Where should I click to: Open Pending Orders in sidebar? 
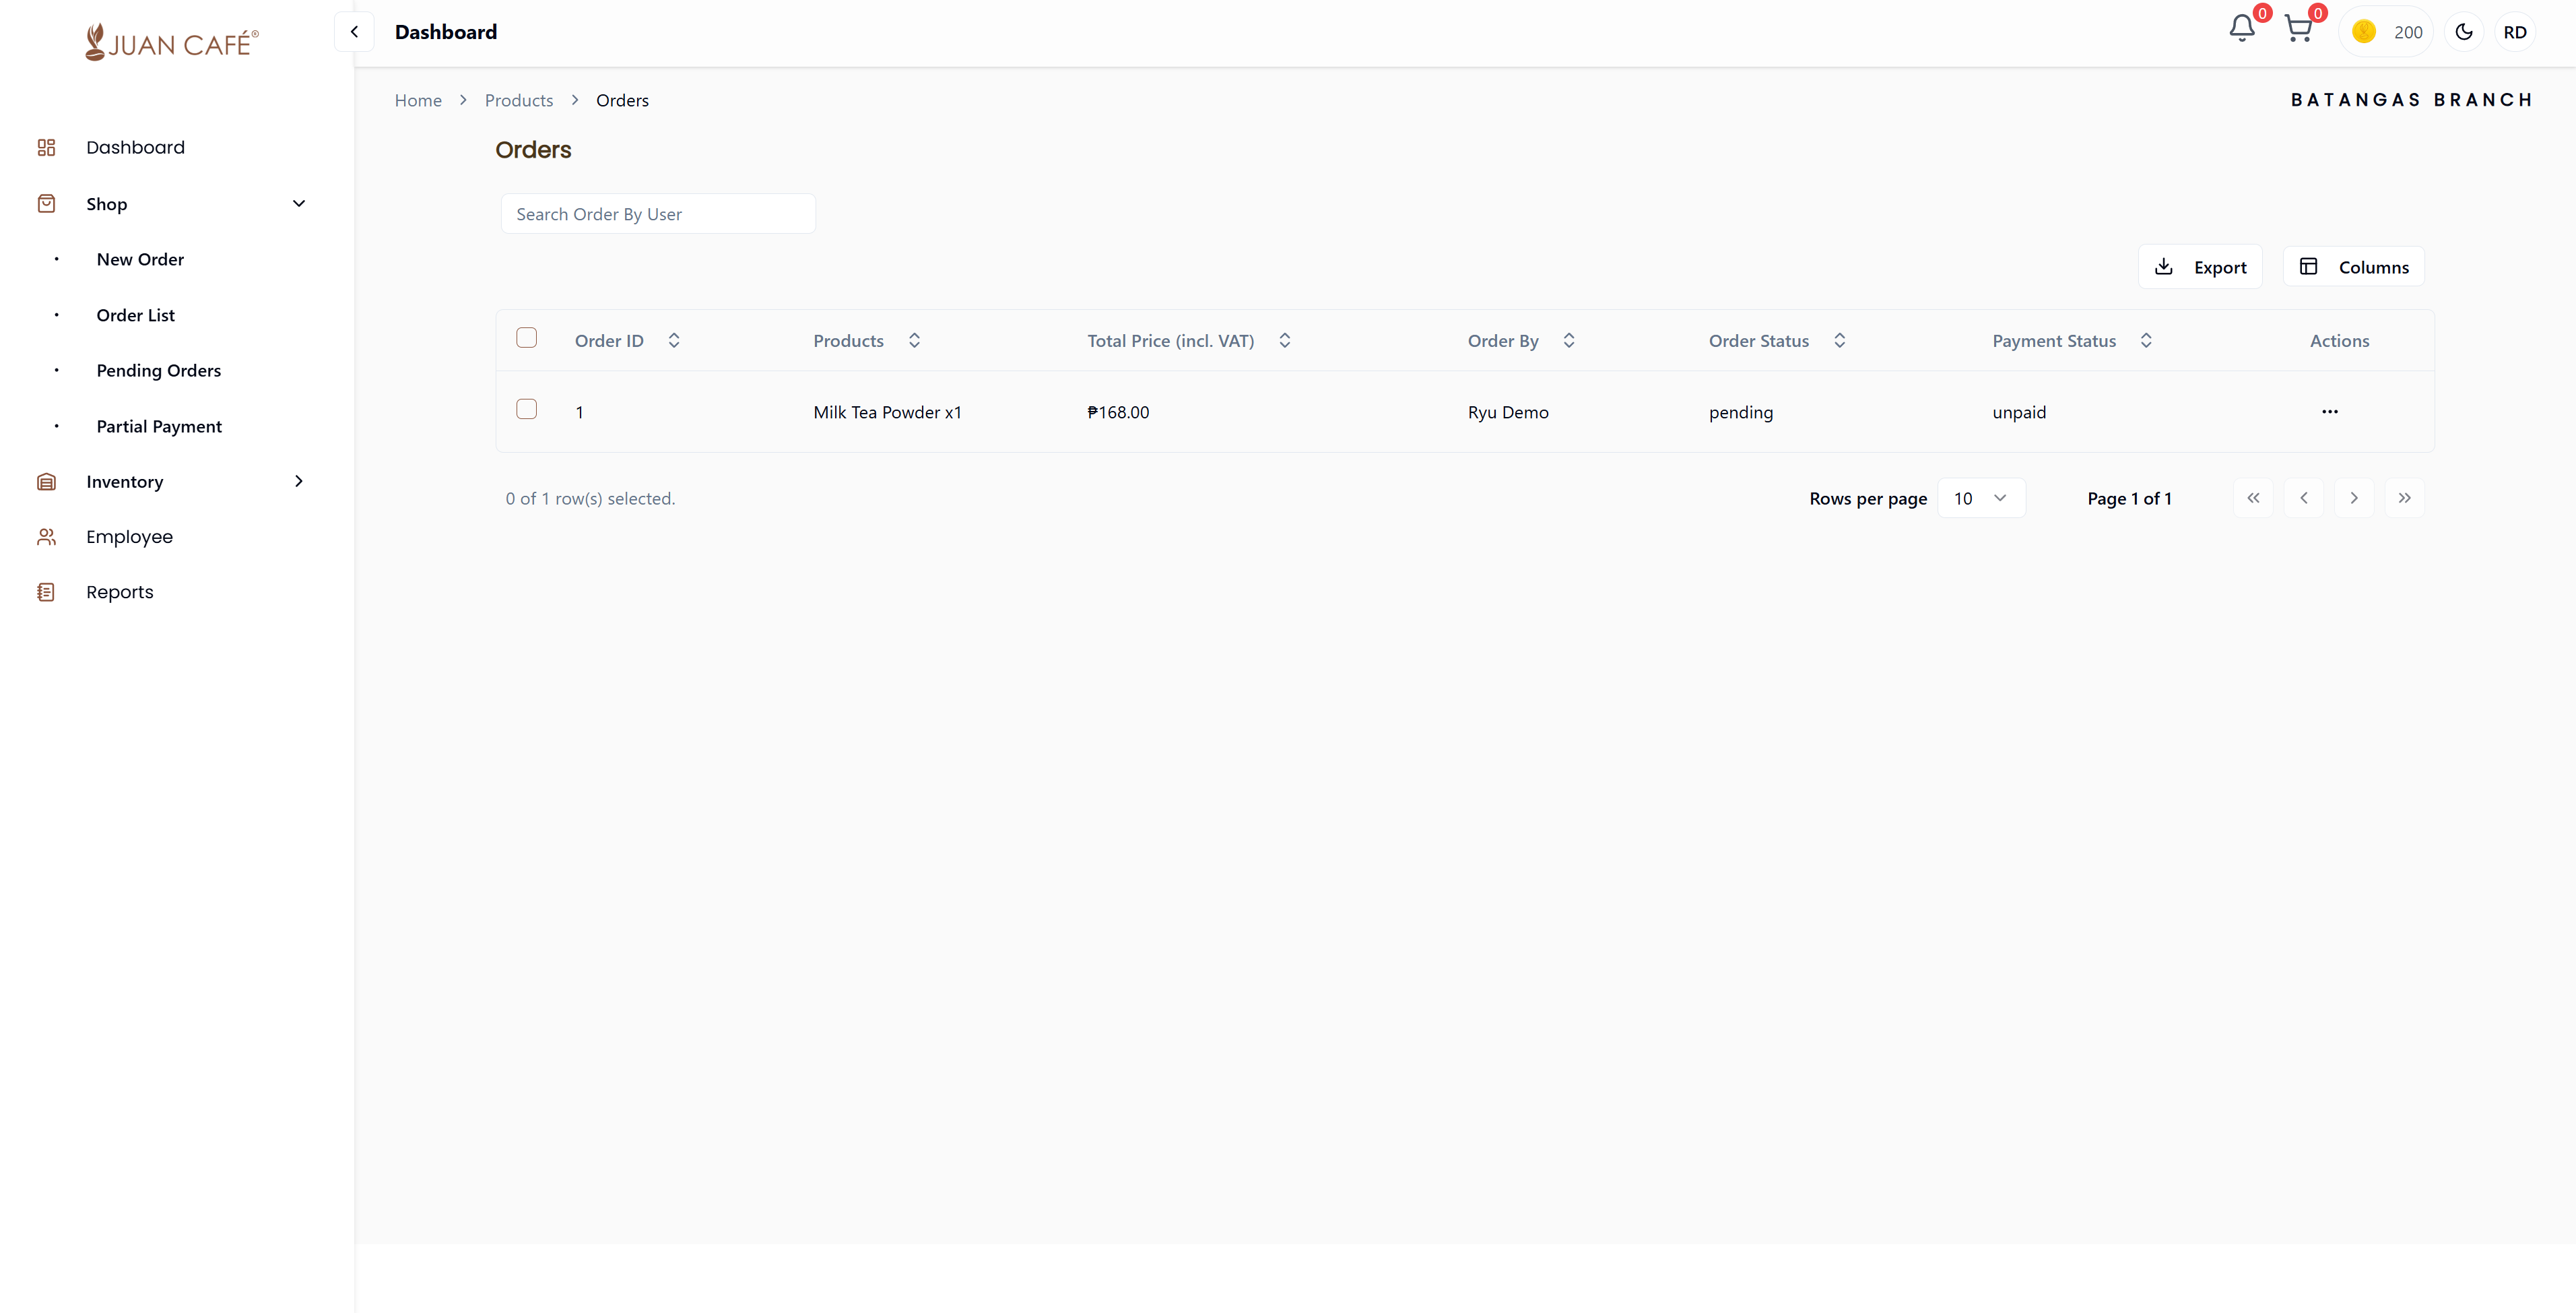pos(158,370)
